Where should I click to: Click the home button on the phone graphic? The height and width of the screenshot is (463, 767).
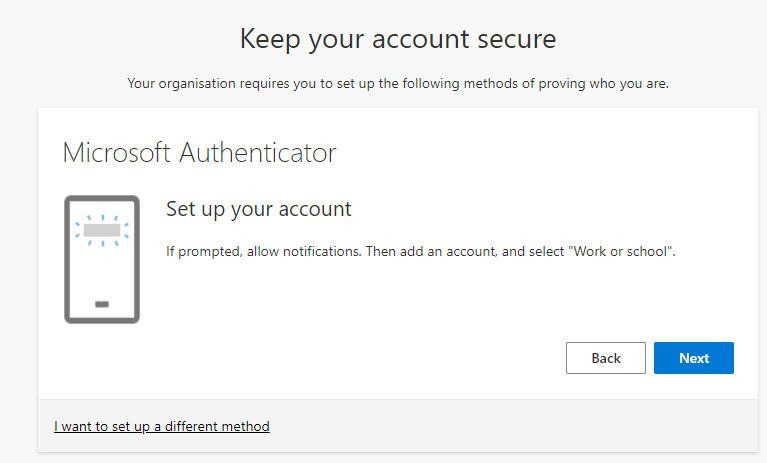point(102,303)
